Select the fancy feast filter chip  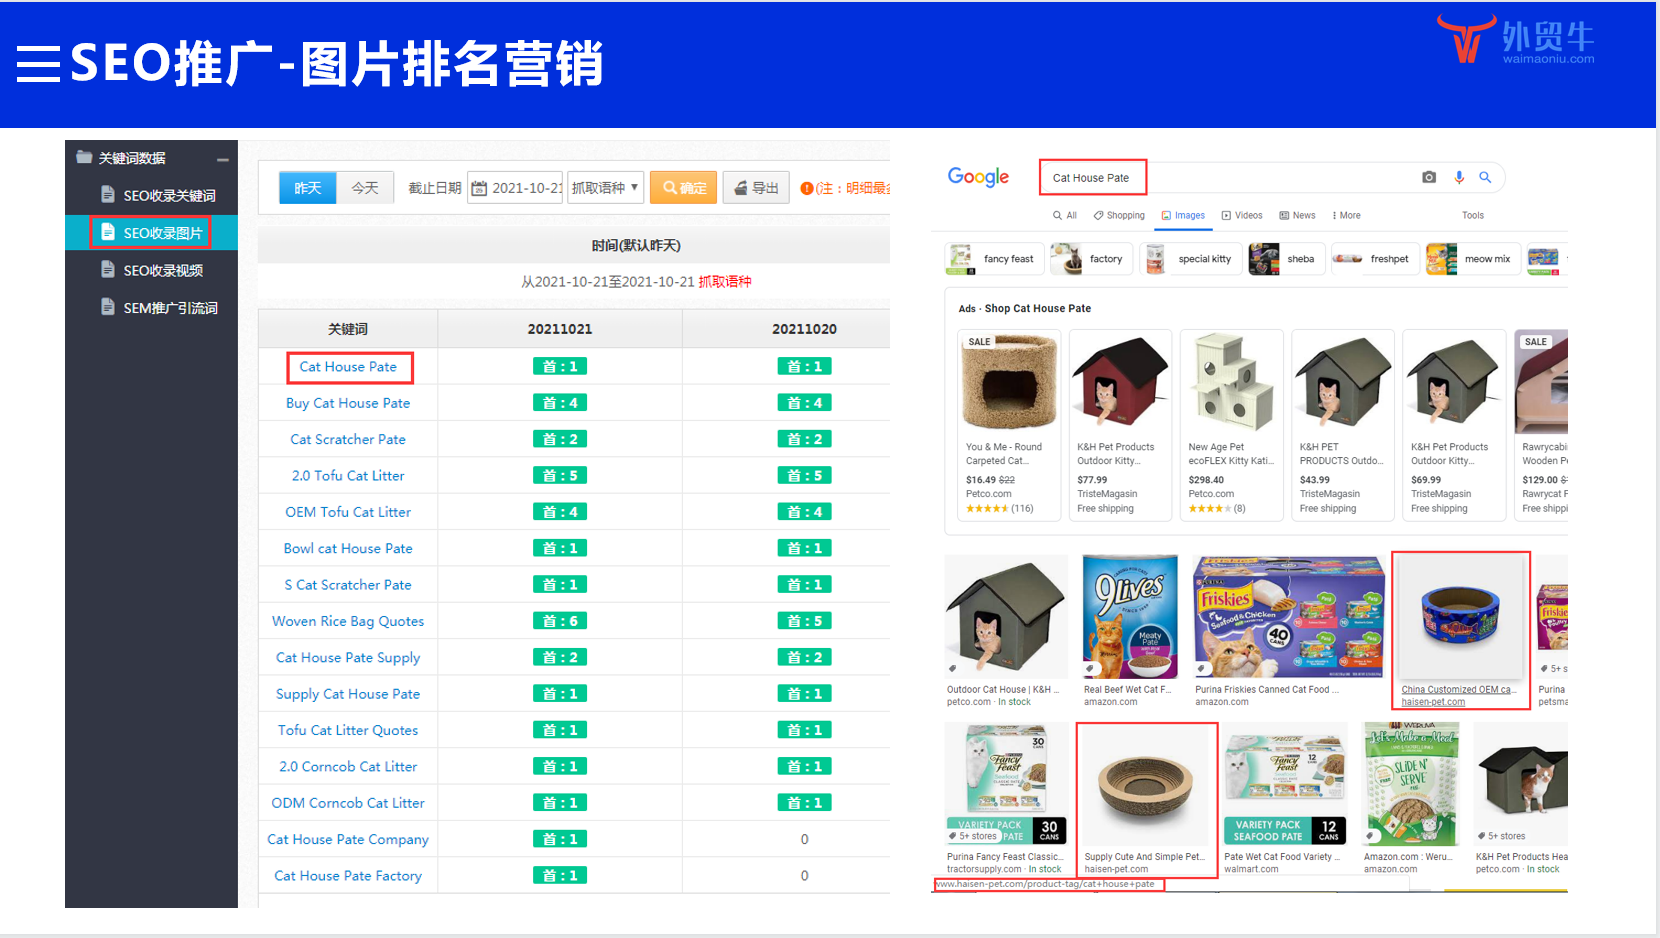click(x=995, y=259)
